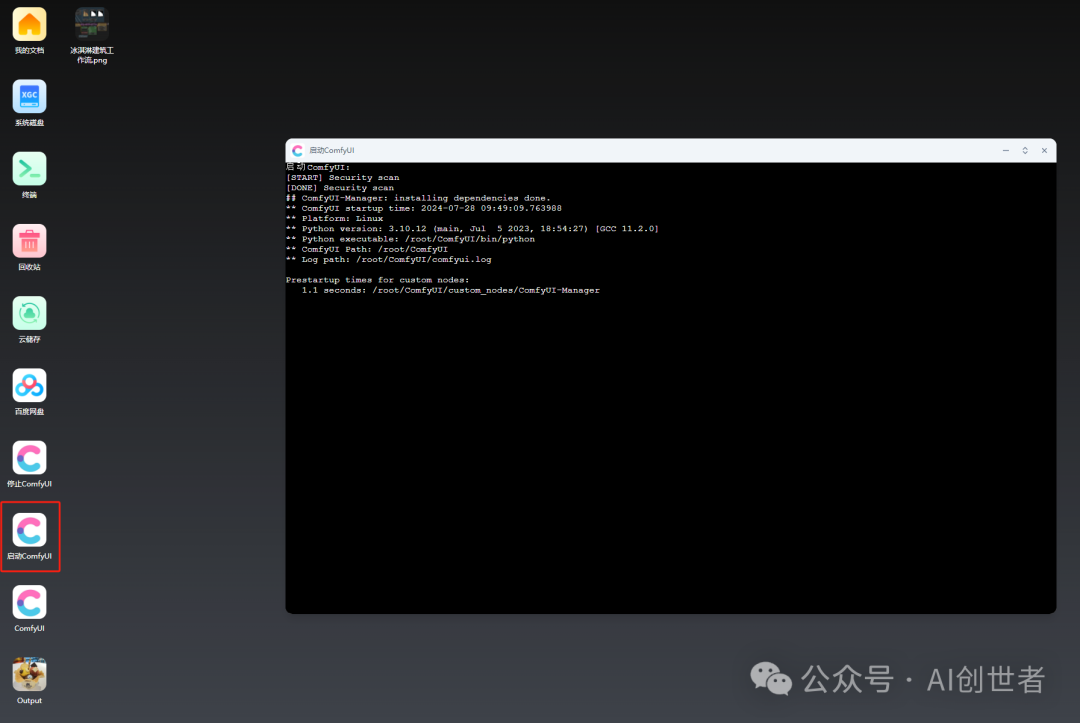Select the 冰淇淋建筑工作流.png file thumbnail
The image size is (1080, 723).
(x=92, y=25)
